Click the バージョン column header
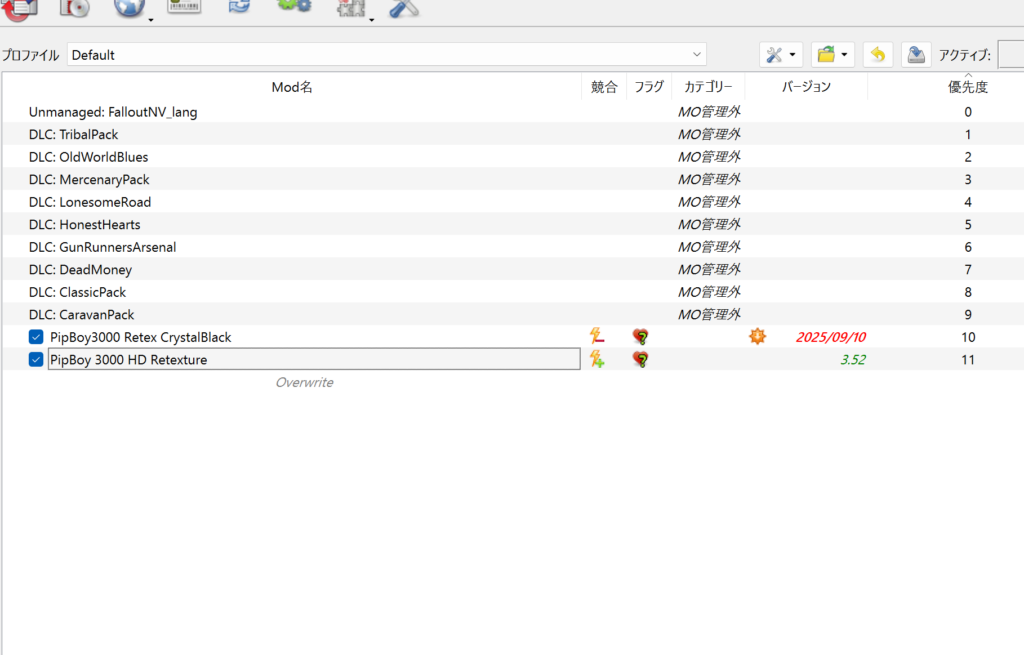 806,87
